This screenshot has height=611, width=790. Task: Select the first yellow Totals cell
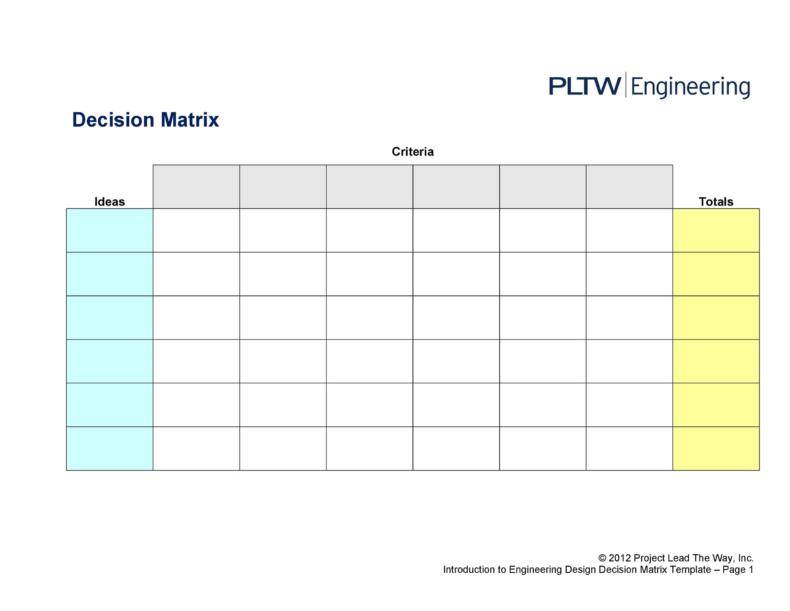tap(716, 230)
